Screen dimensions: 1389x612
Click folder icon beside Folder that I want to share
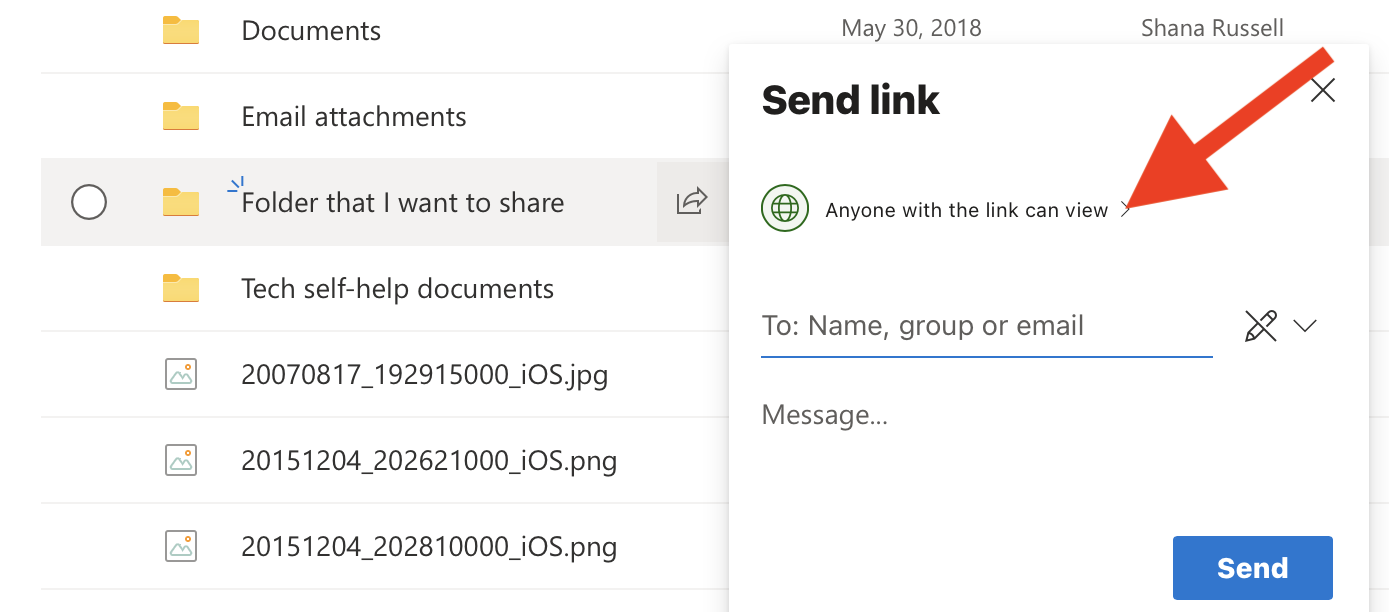pyautogui.click(x=181, y=202)
